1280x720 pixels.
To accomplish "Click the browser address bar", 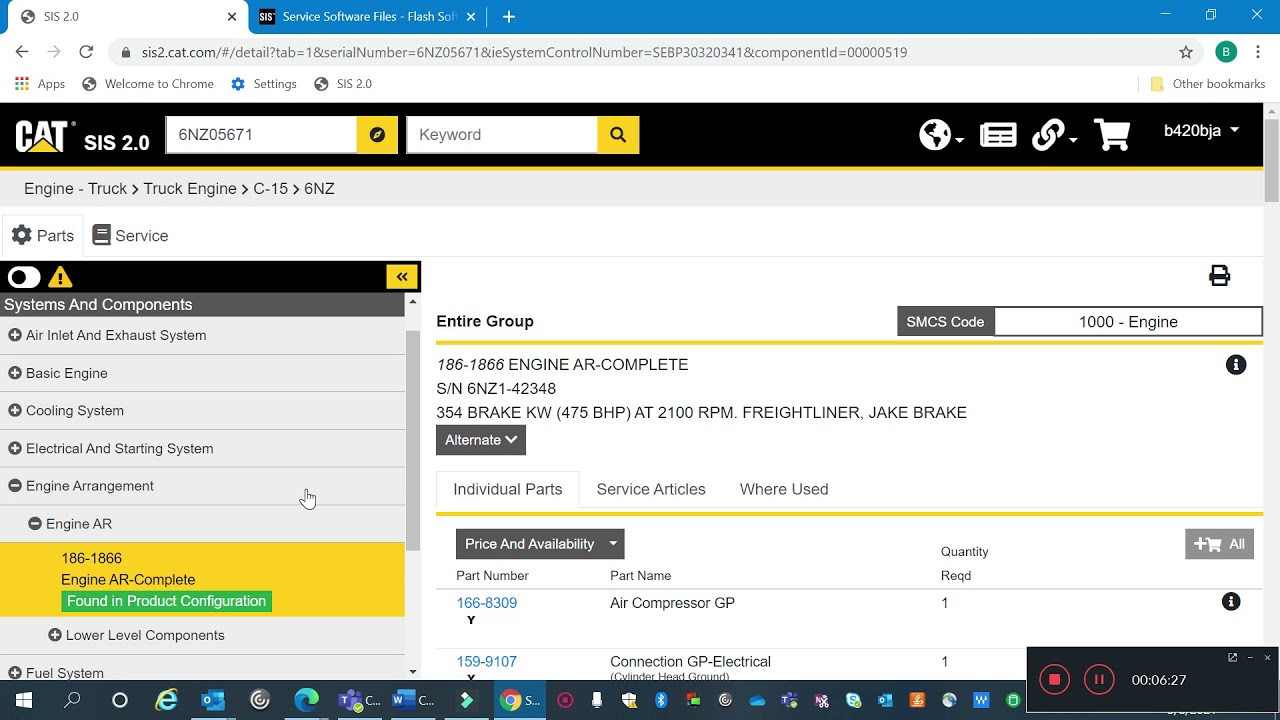I will point(640,52).
